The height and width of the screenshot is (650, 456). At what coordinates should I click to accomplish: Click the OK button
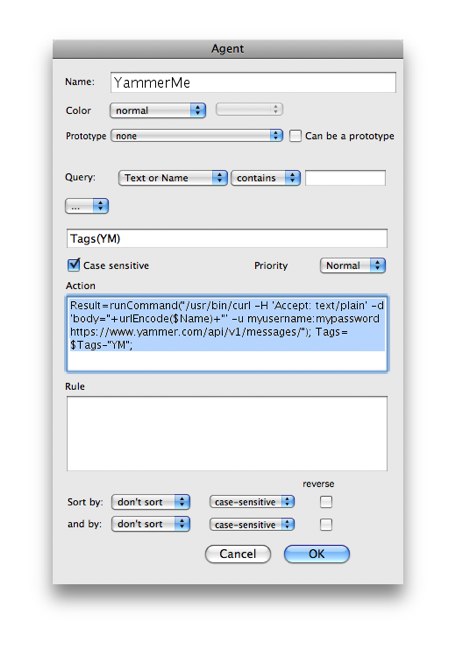[x=317, y=554]
